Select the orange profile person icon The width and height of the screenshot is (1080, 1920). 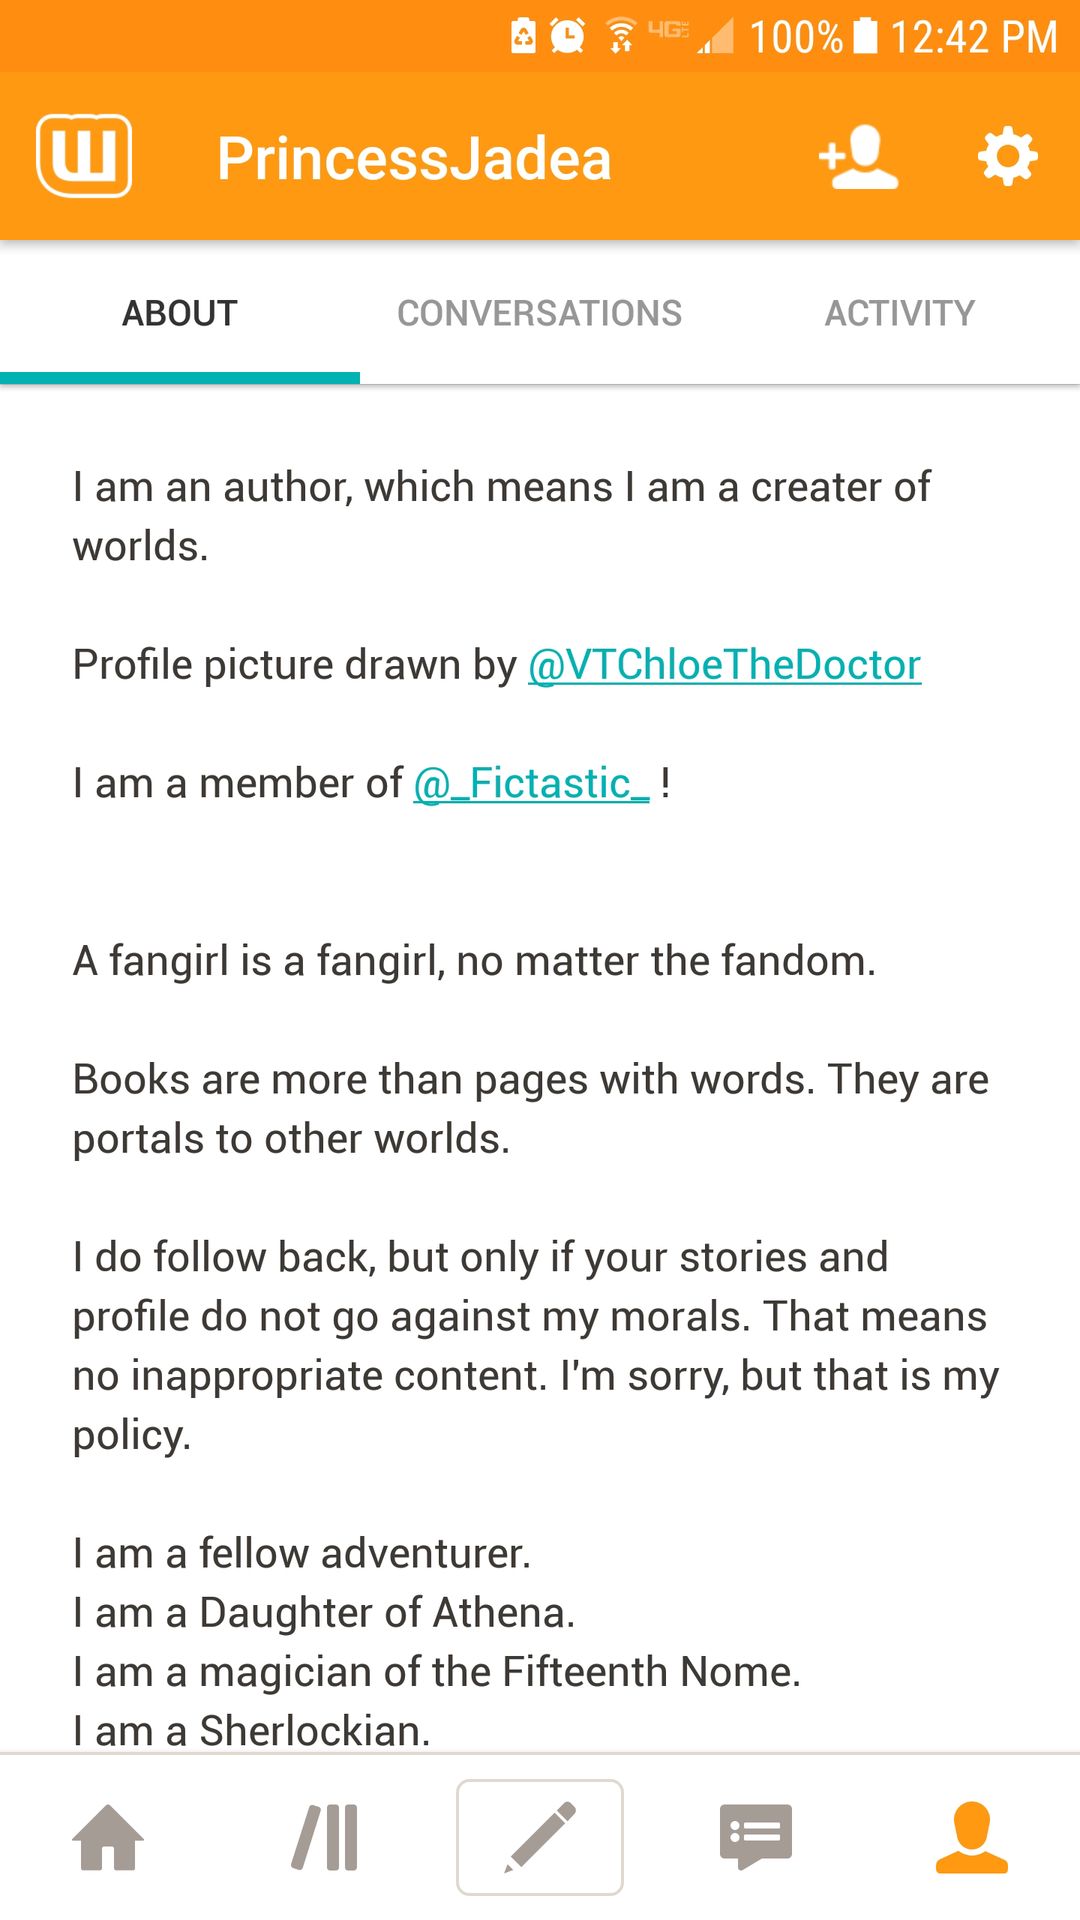972,1837
